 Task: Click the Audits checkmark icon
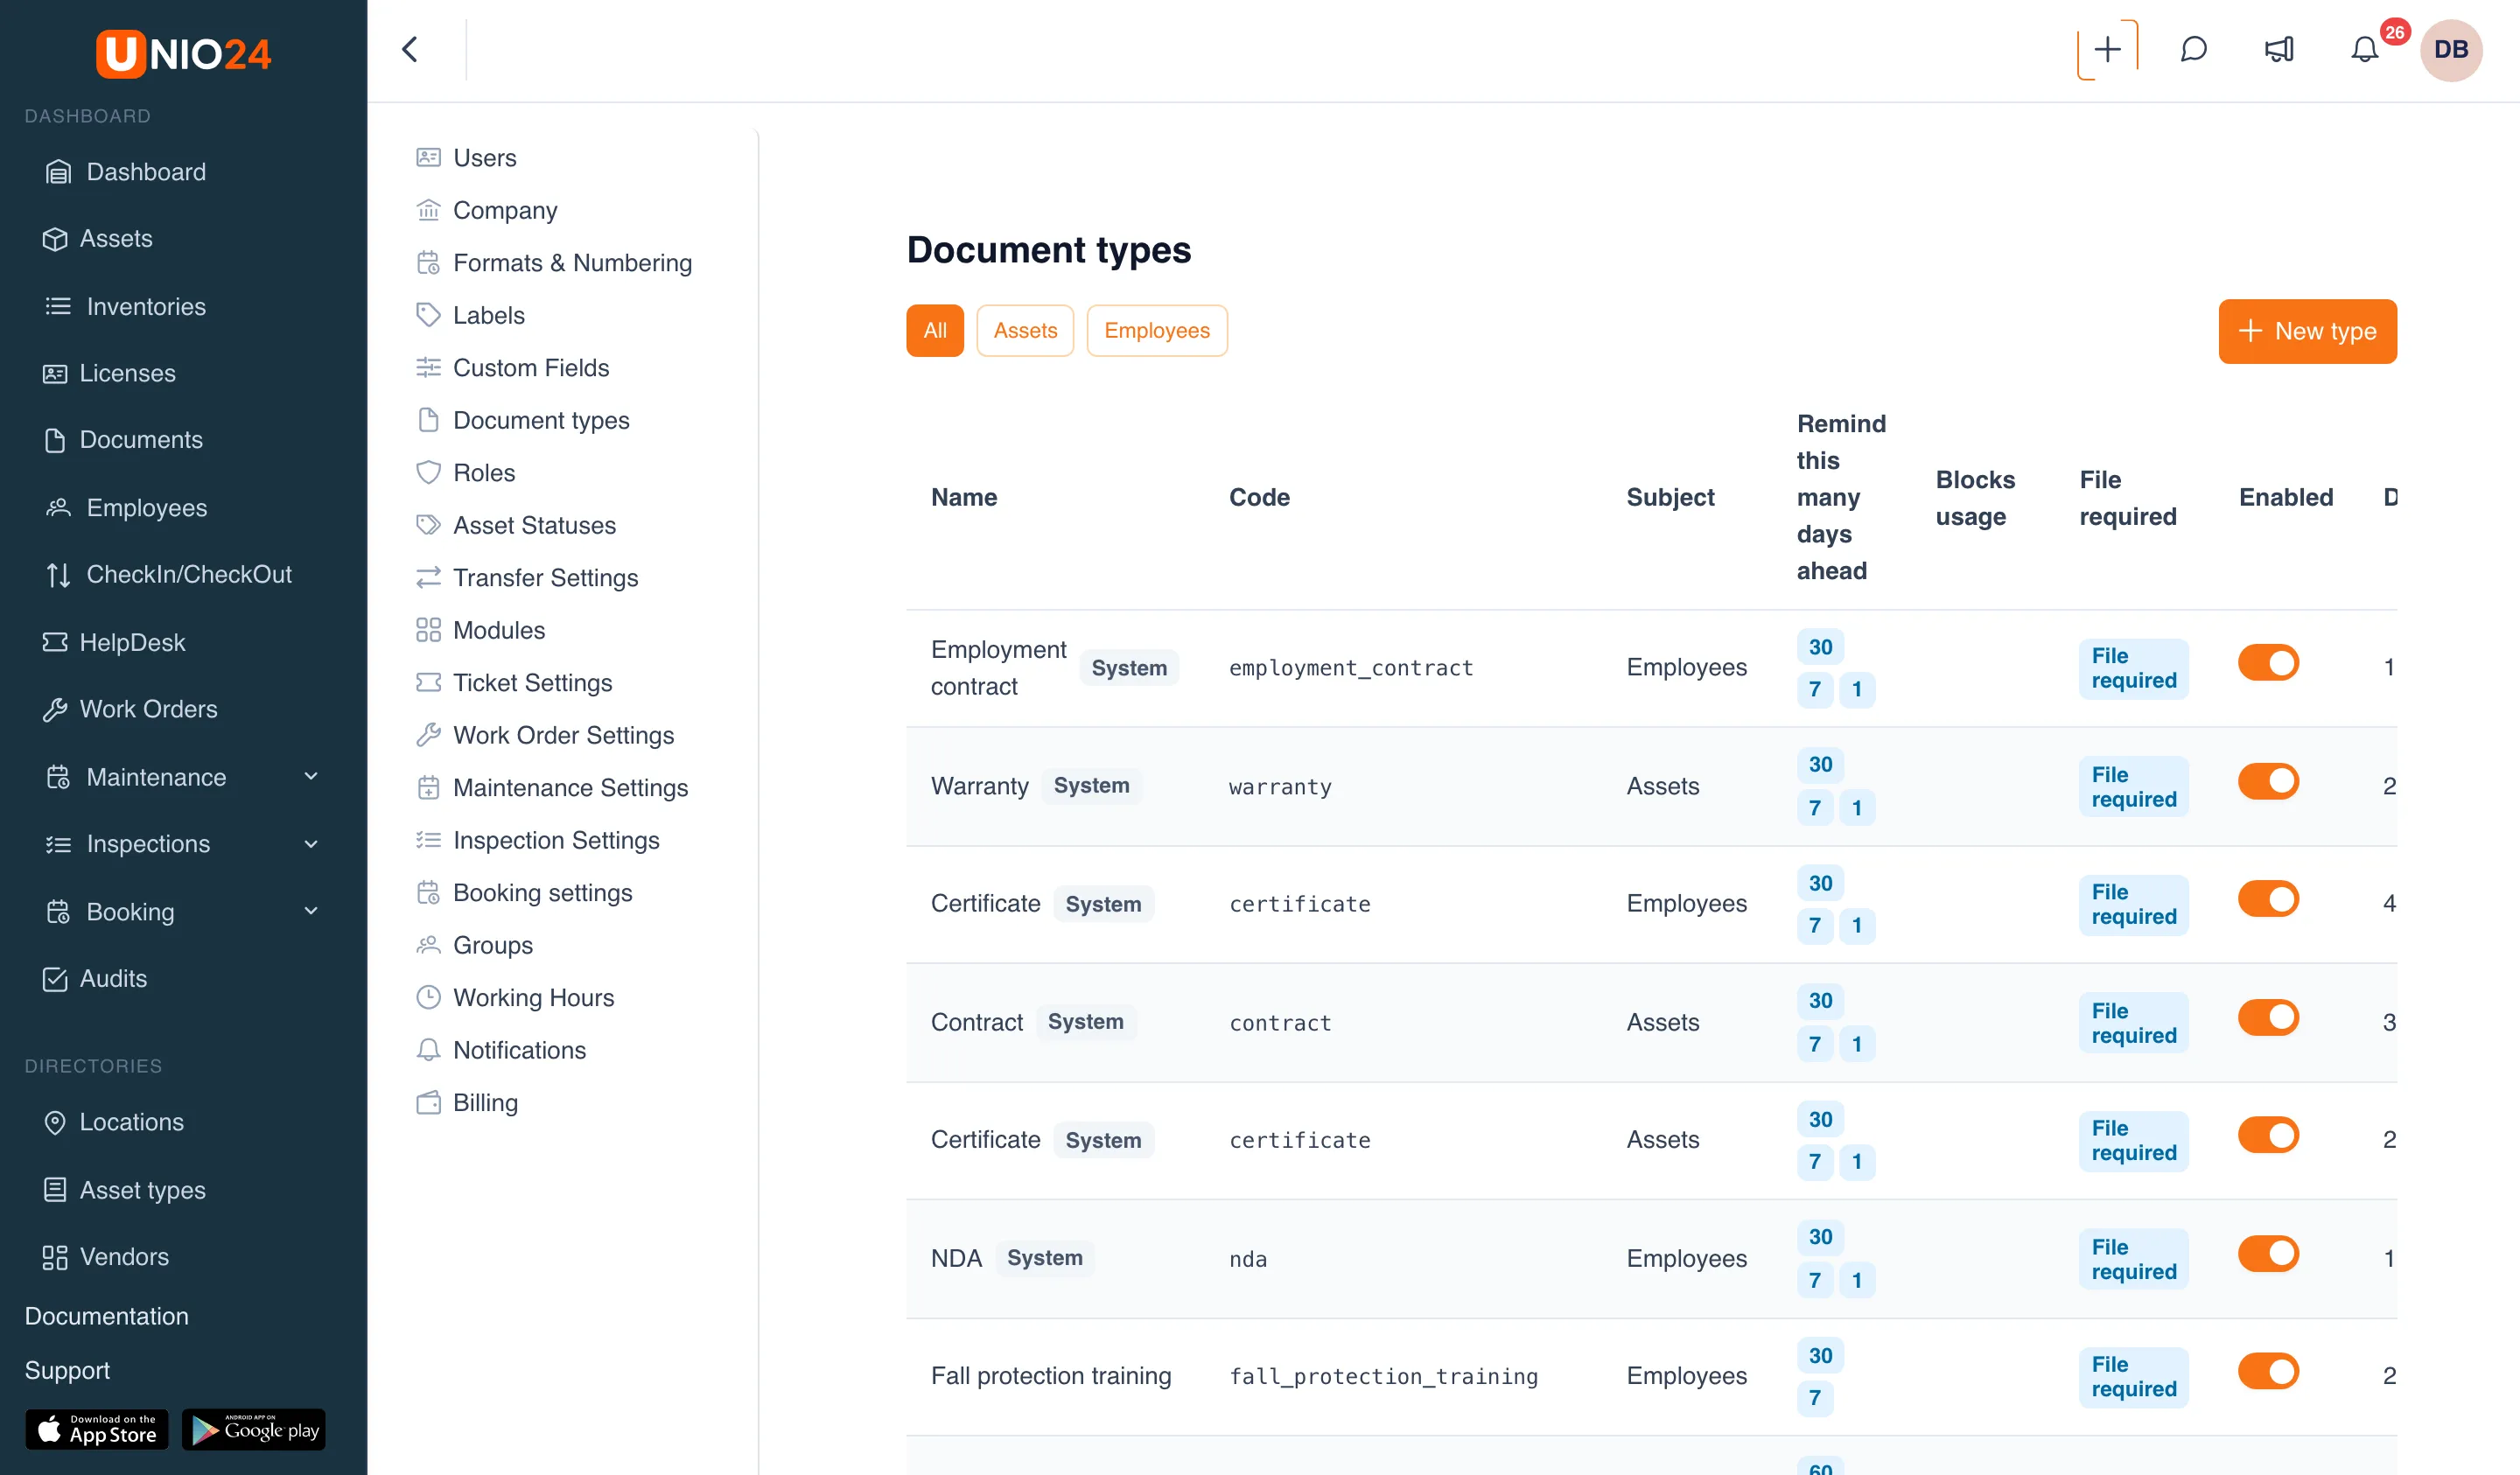55,979
